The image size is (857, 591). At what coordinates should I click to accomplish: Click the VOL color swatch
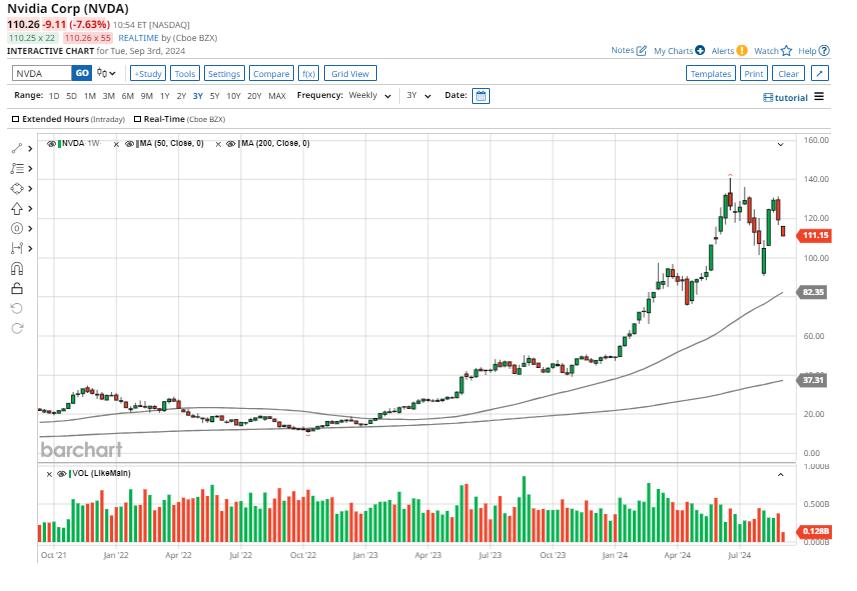click(x=69, y=474)
